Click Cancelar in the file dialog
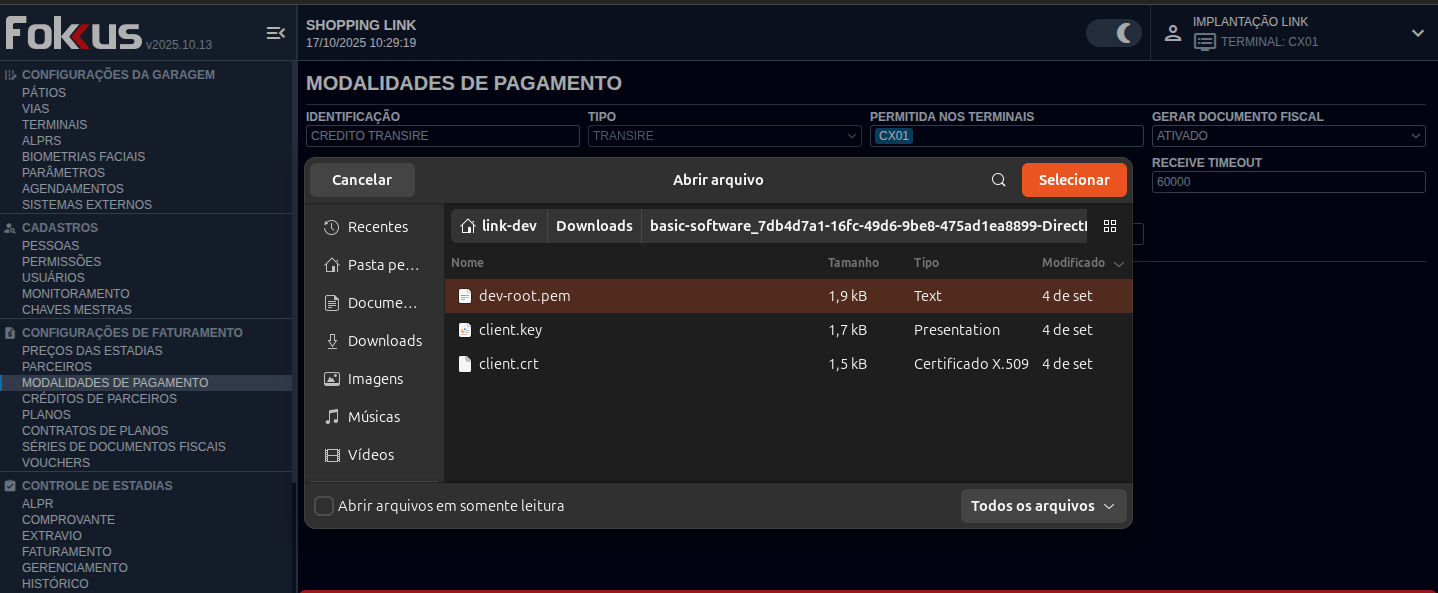 click(362, 180)
